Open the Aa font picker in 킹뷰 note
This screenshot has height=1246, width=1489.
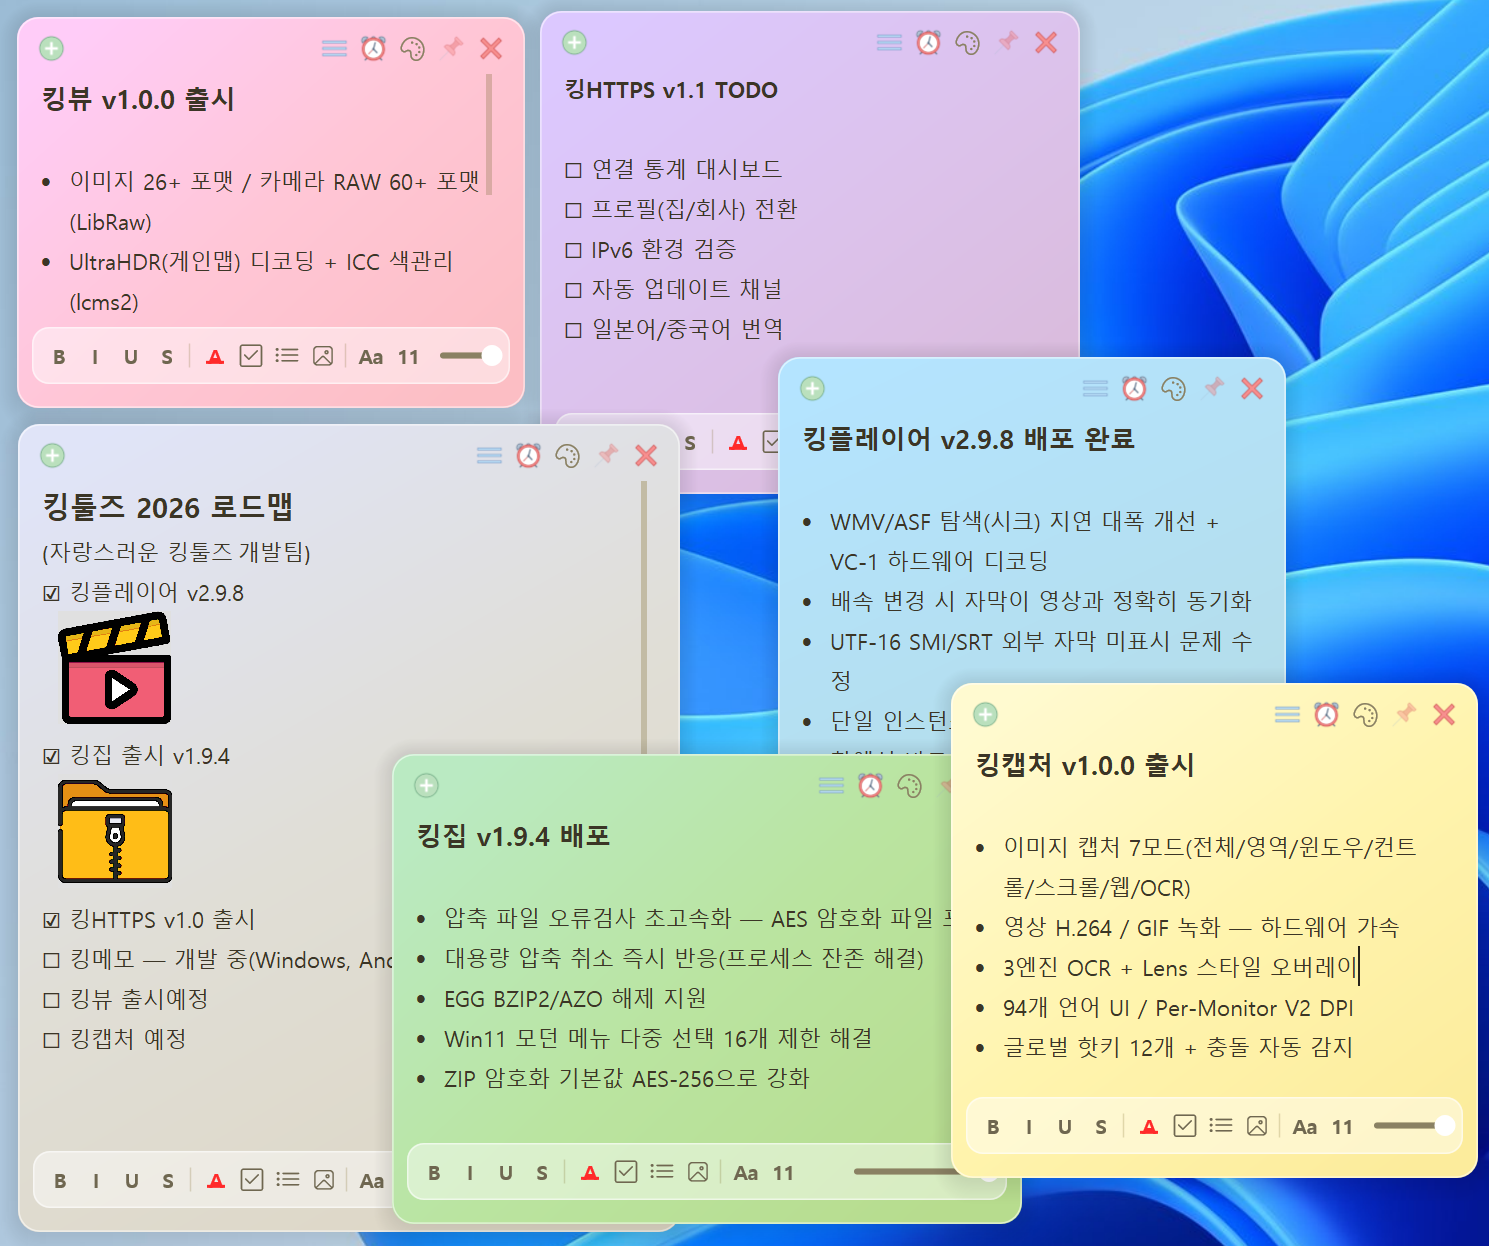click(x=371, y=357)
